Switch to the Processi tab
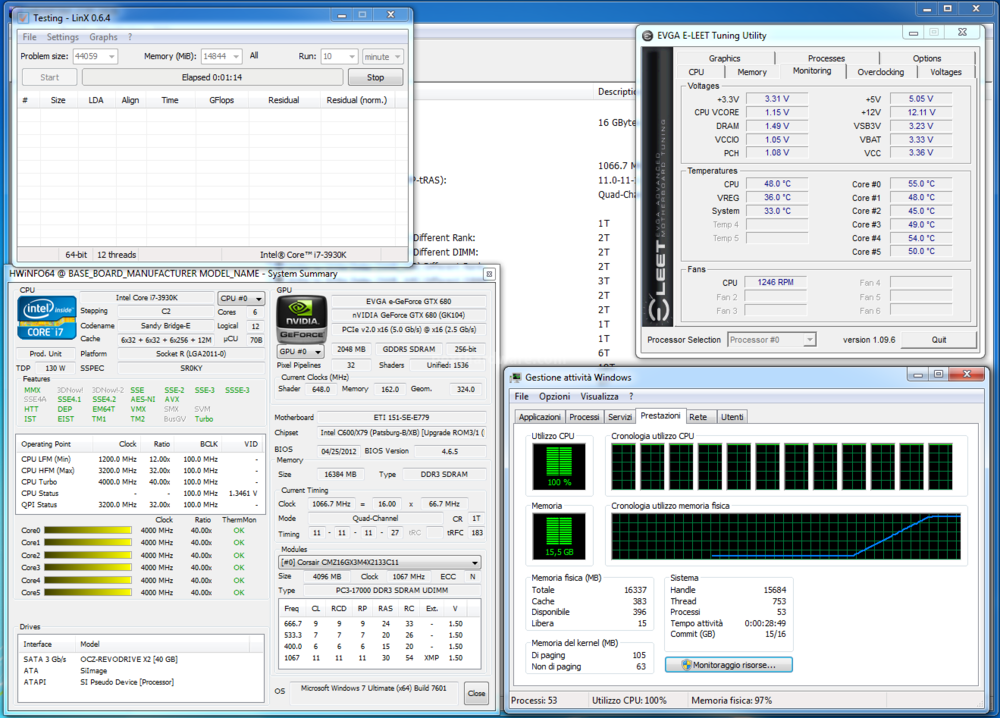The width and height of the screenshot is (1000, 718). pyautogui.click(x=584, y=417)
